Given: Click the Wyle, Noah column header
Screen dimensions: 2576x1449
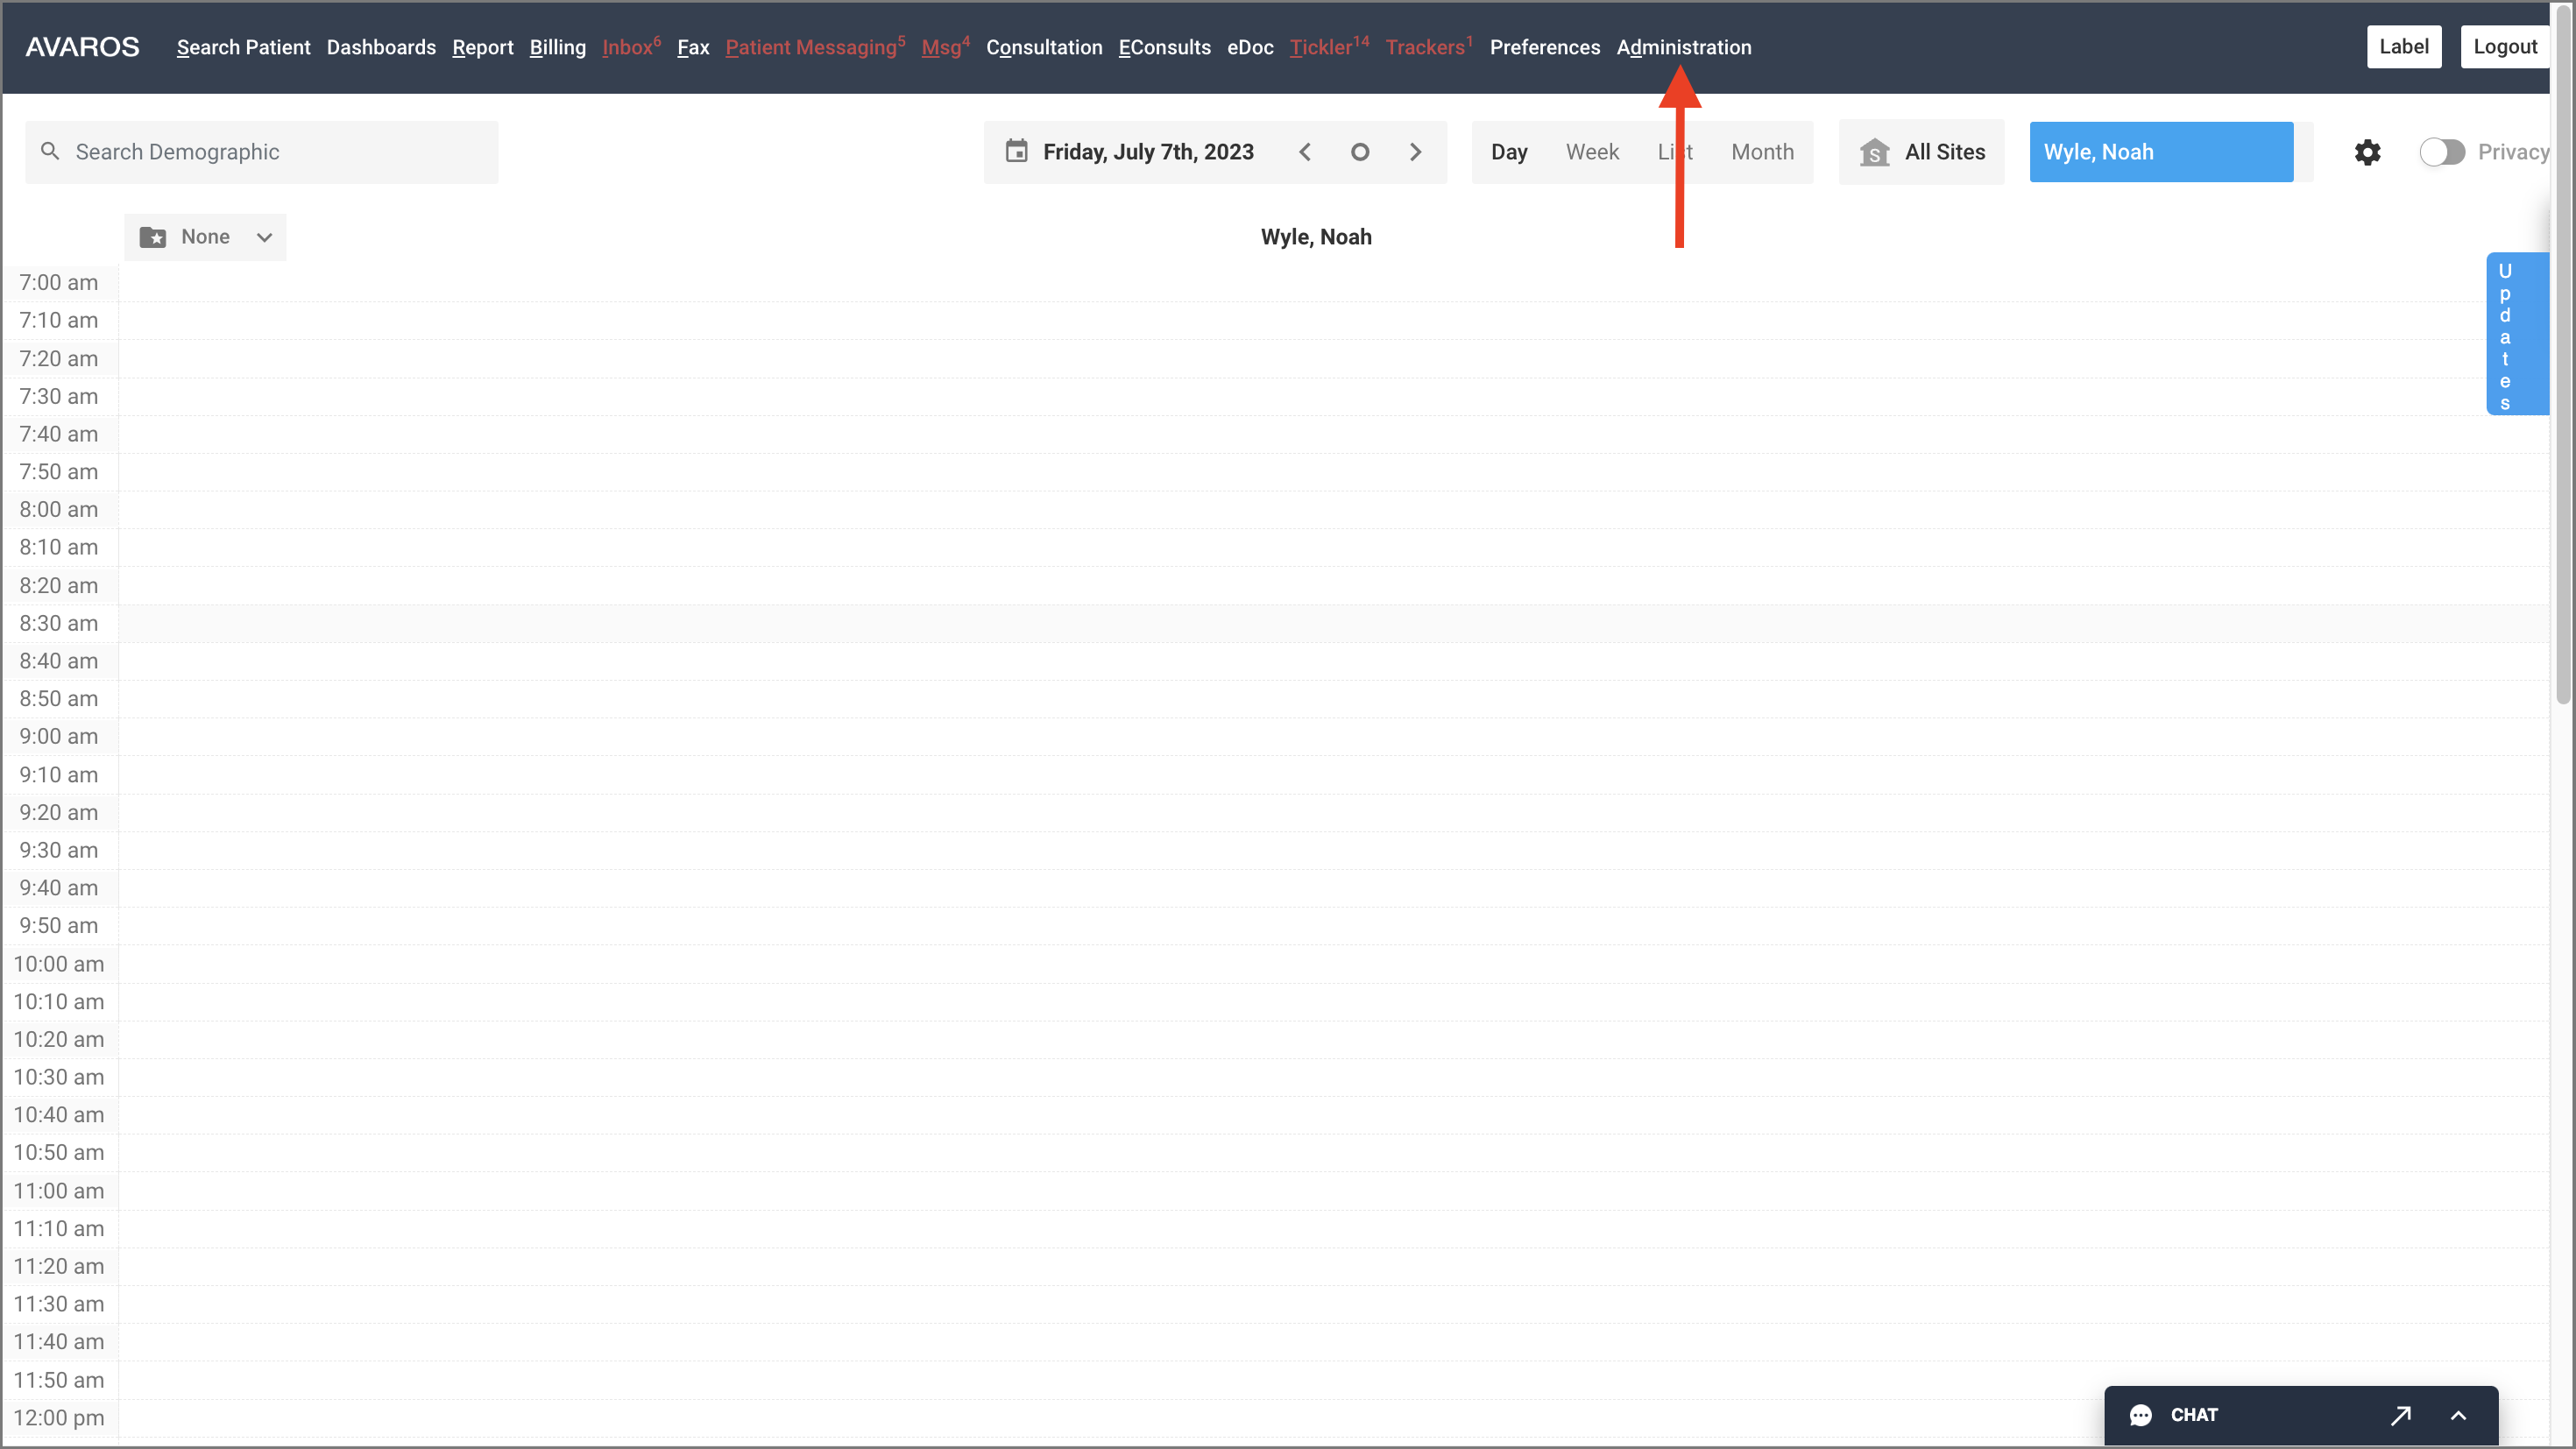Looking at the screenshot, I should pyautogui.click(x=1316, y=237).
